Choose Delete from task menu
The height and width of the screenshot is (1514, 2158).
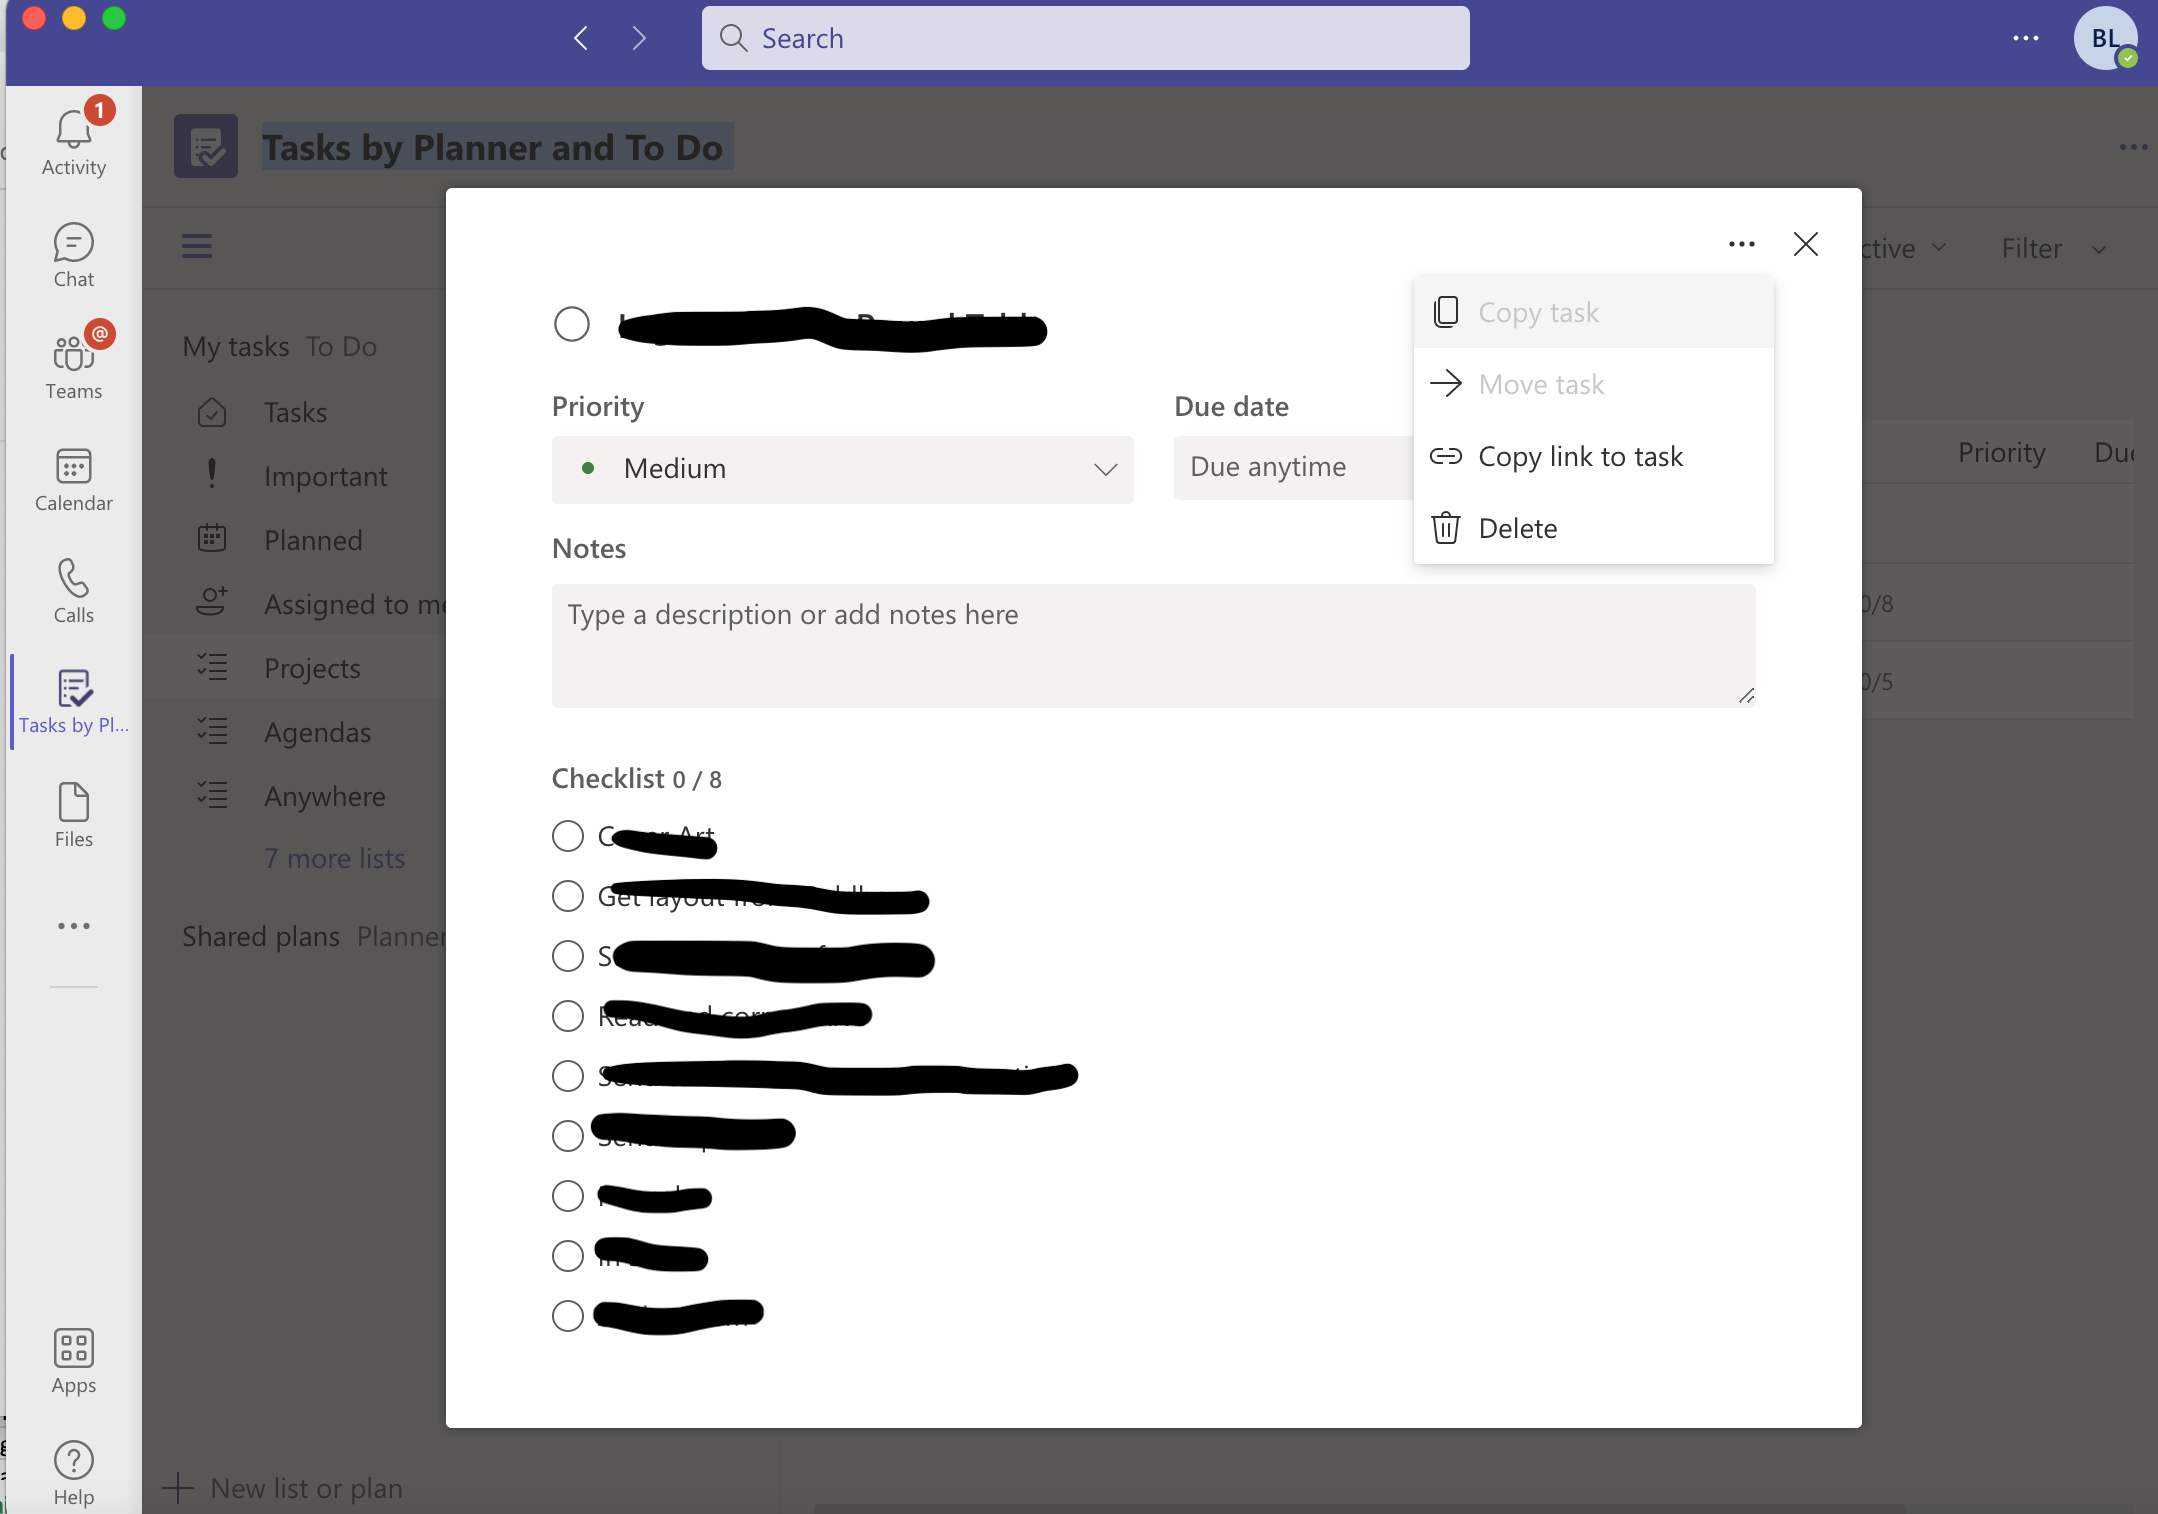(x=1593, y=528)
